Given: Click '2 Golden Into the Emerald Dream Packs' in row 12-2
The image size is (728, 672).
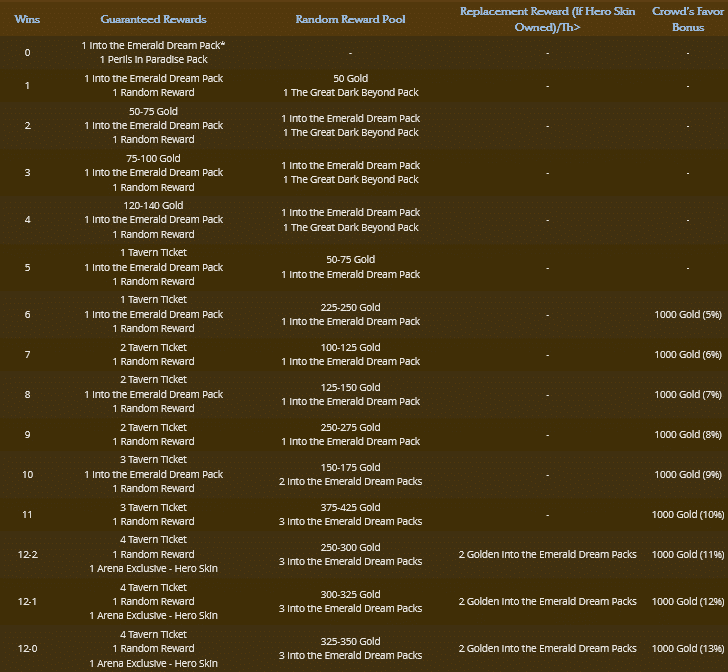Looking at the screenshot, I should [547, 555].
